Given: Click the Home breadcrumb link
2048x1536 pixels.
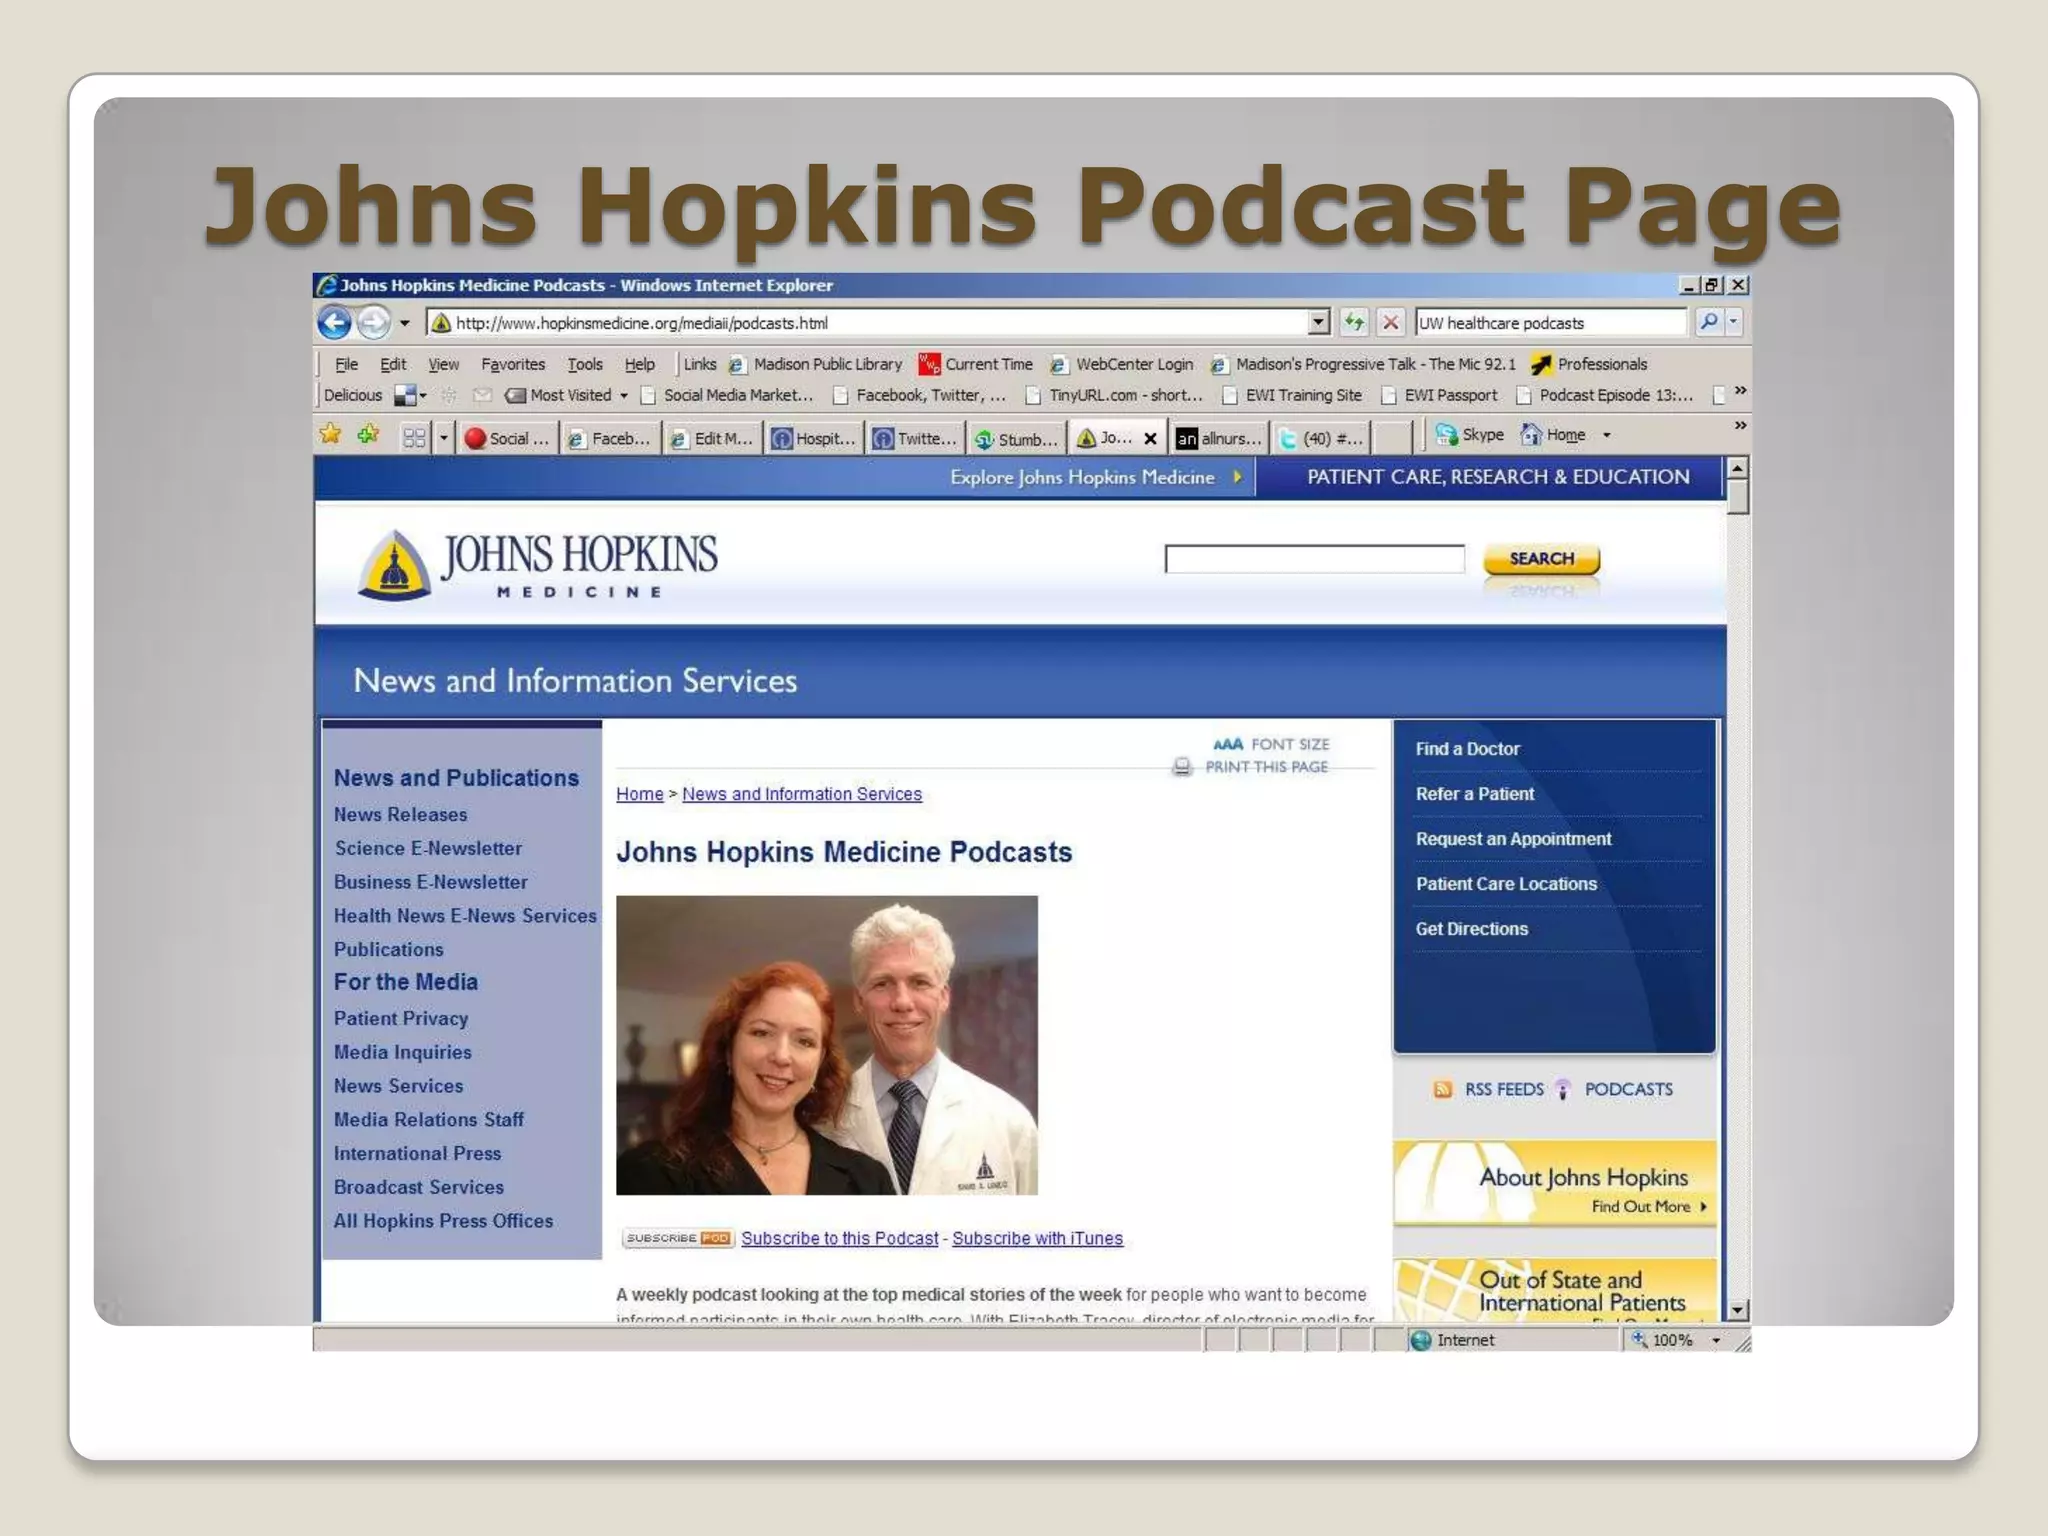Looking at the screenshot, I should coord(640,794).
